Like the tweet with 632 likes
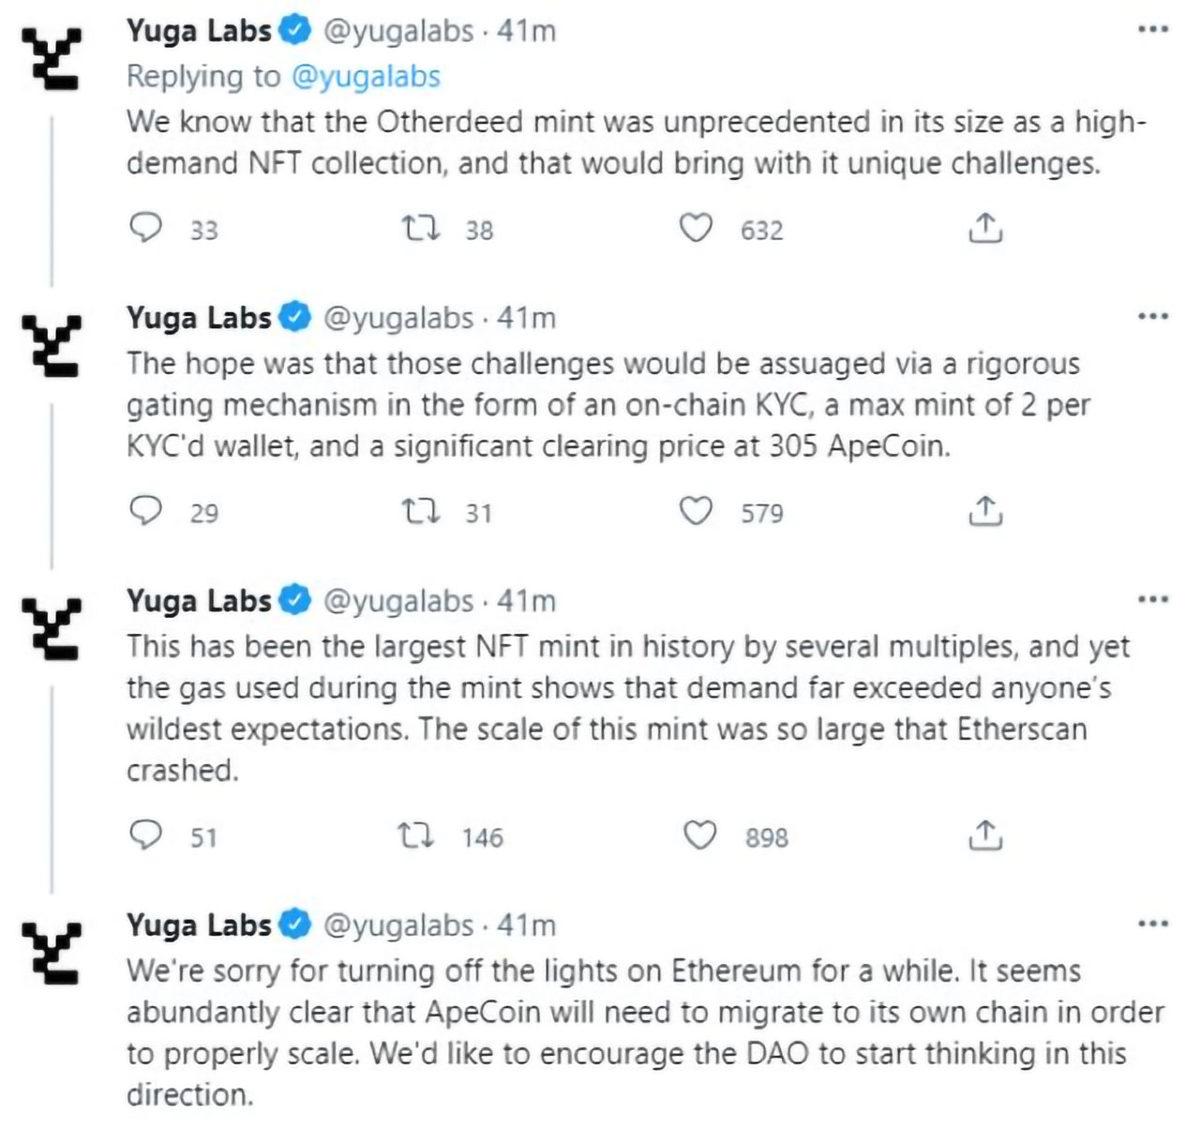1200x1128 pixels. click(696, 229)
